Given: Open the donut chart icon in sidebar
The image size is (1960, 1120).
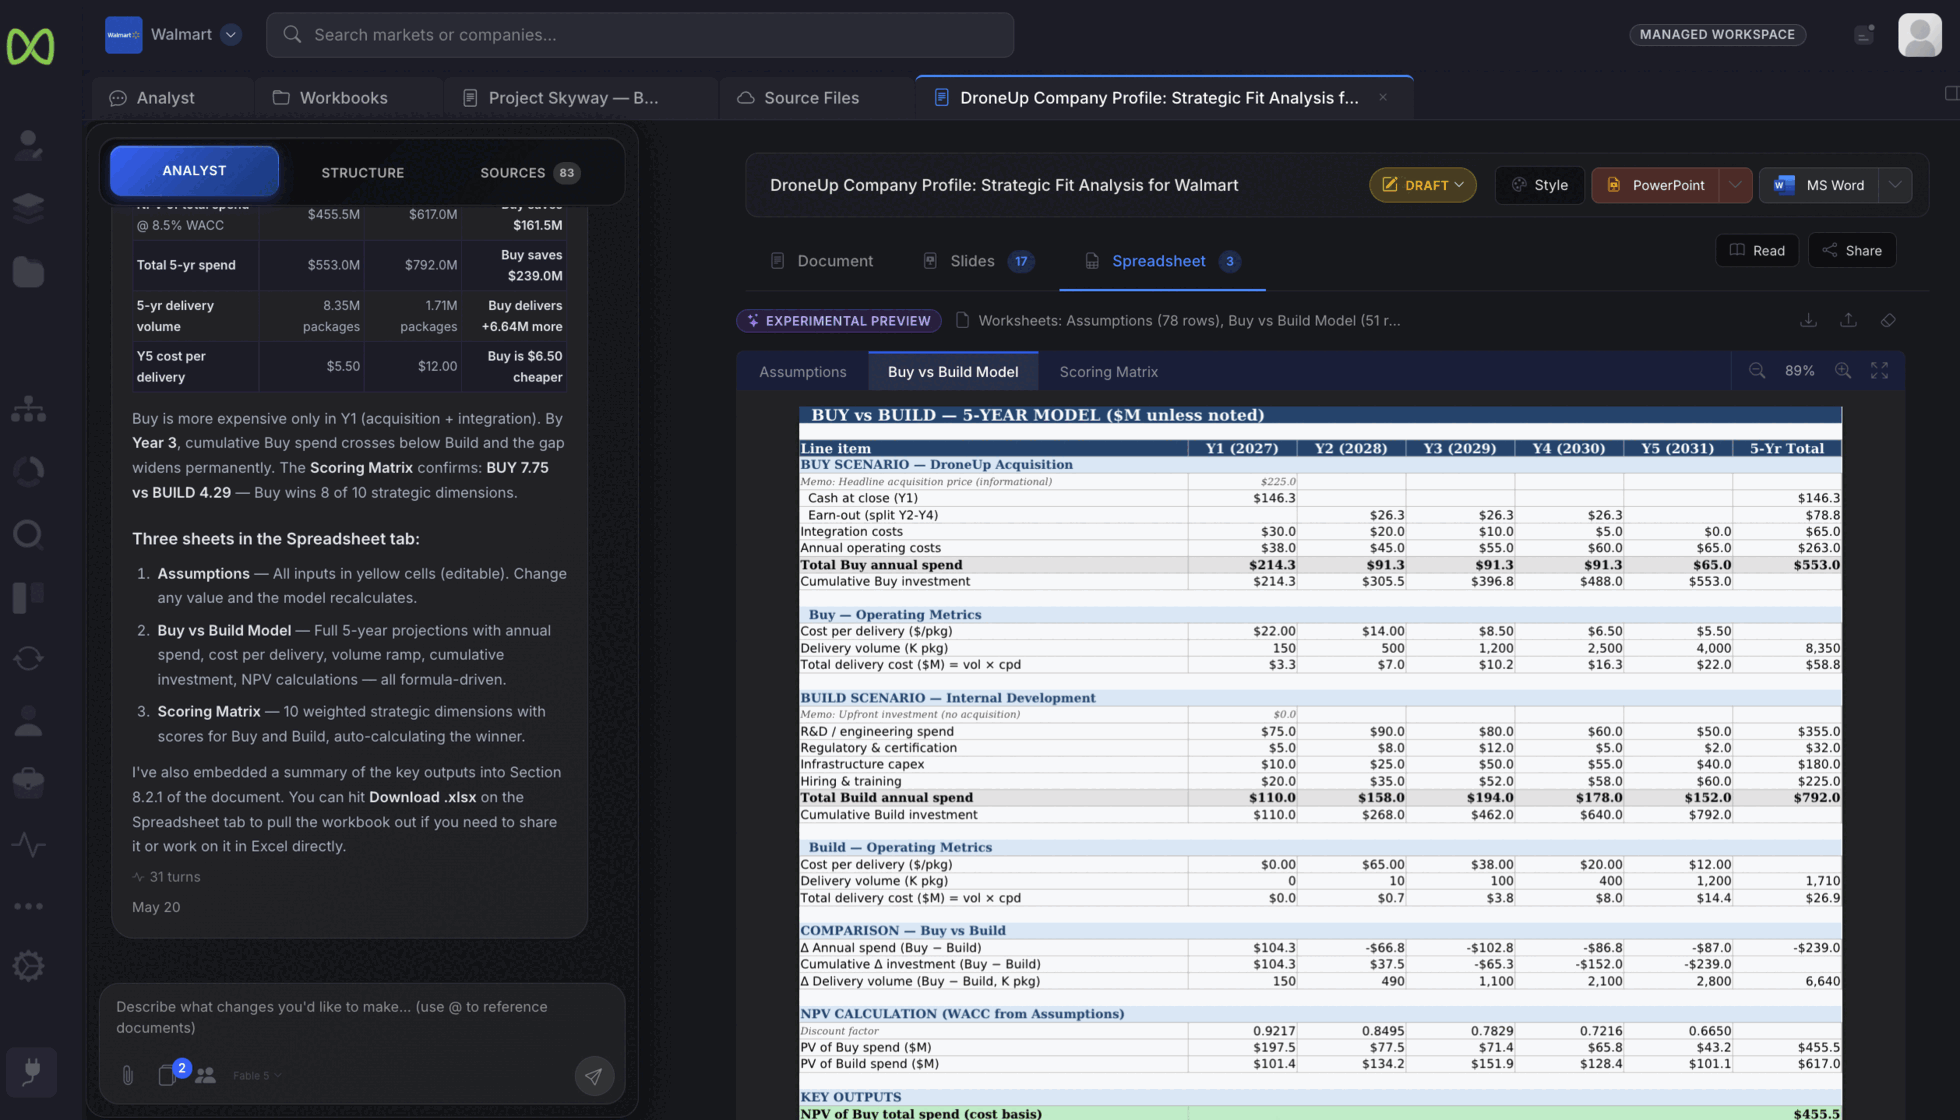Looking at the screenshot, I should 28,471.
